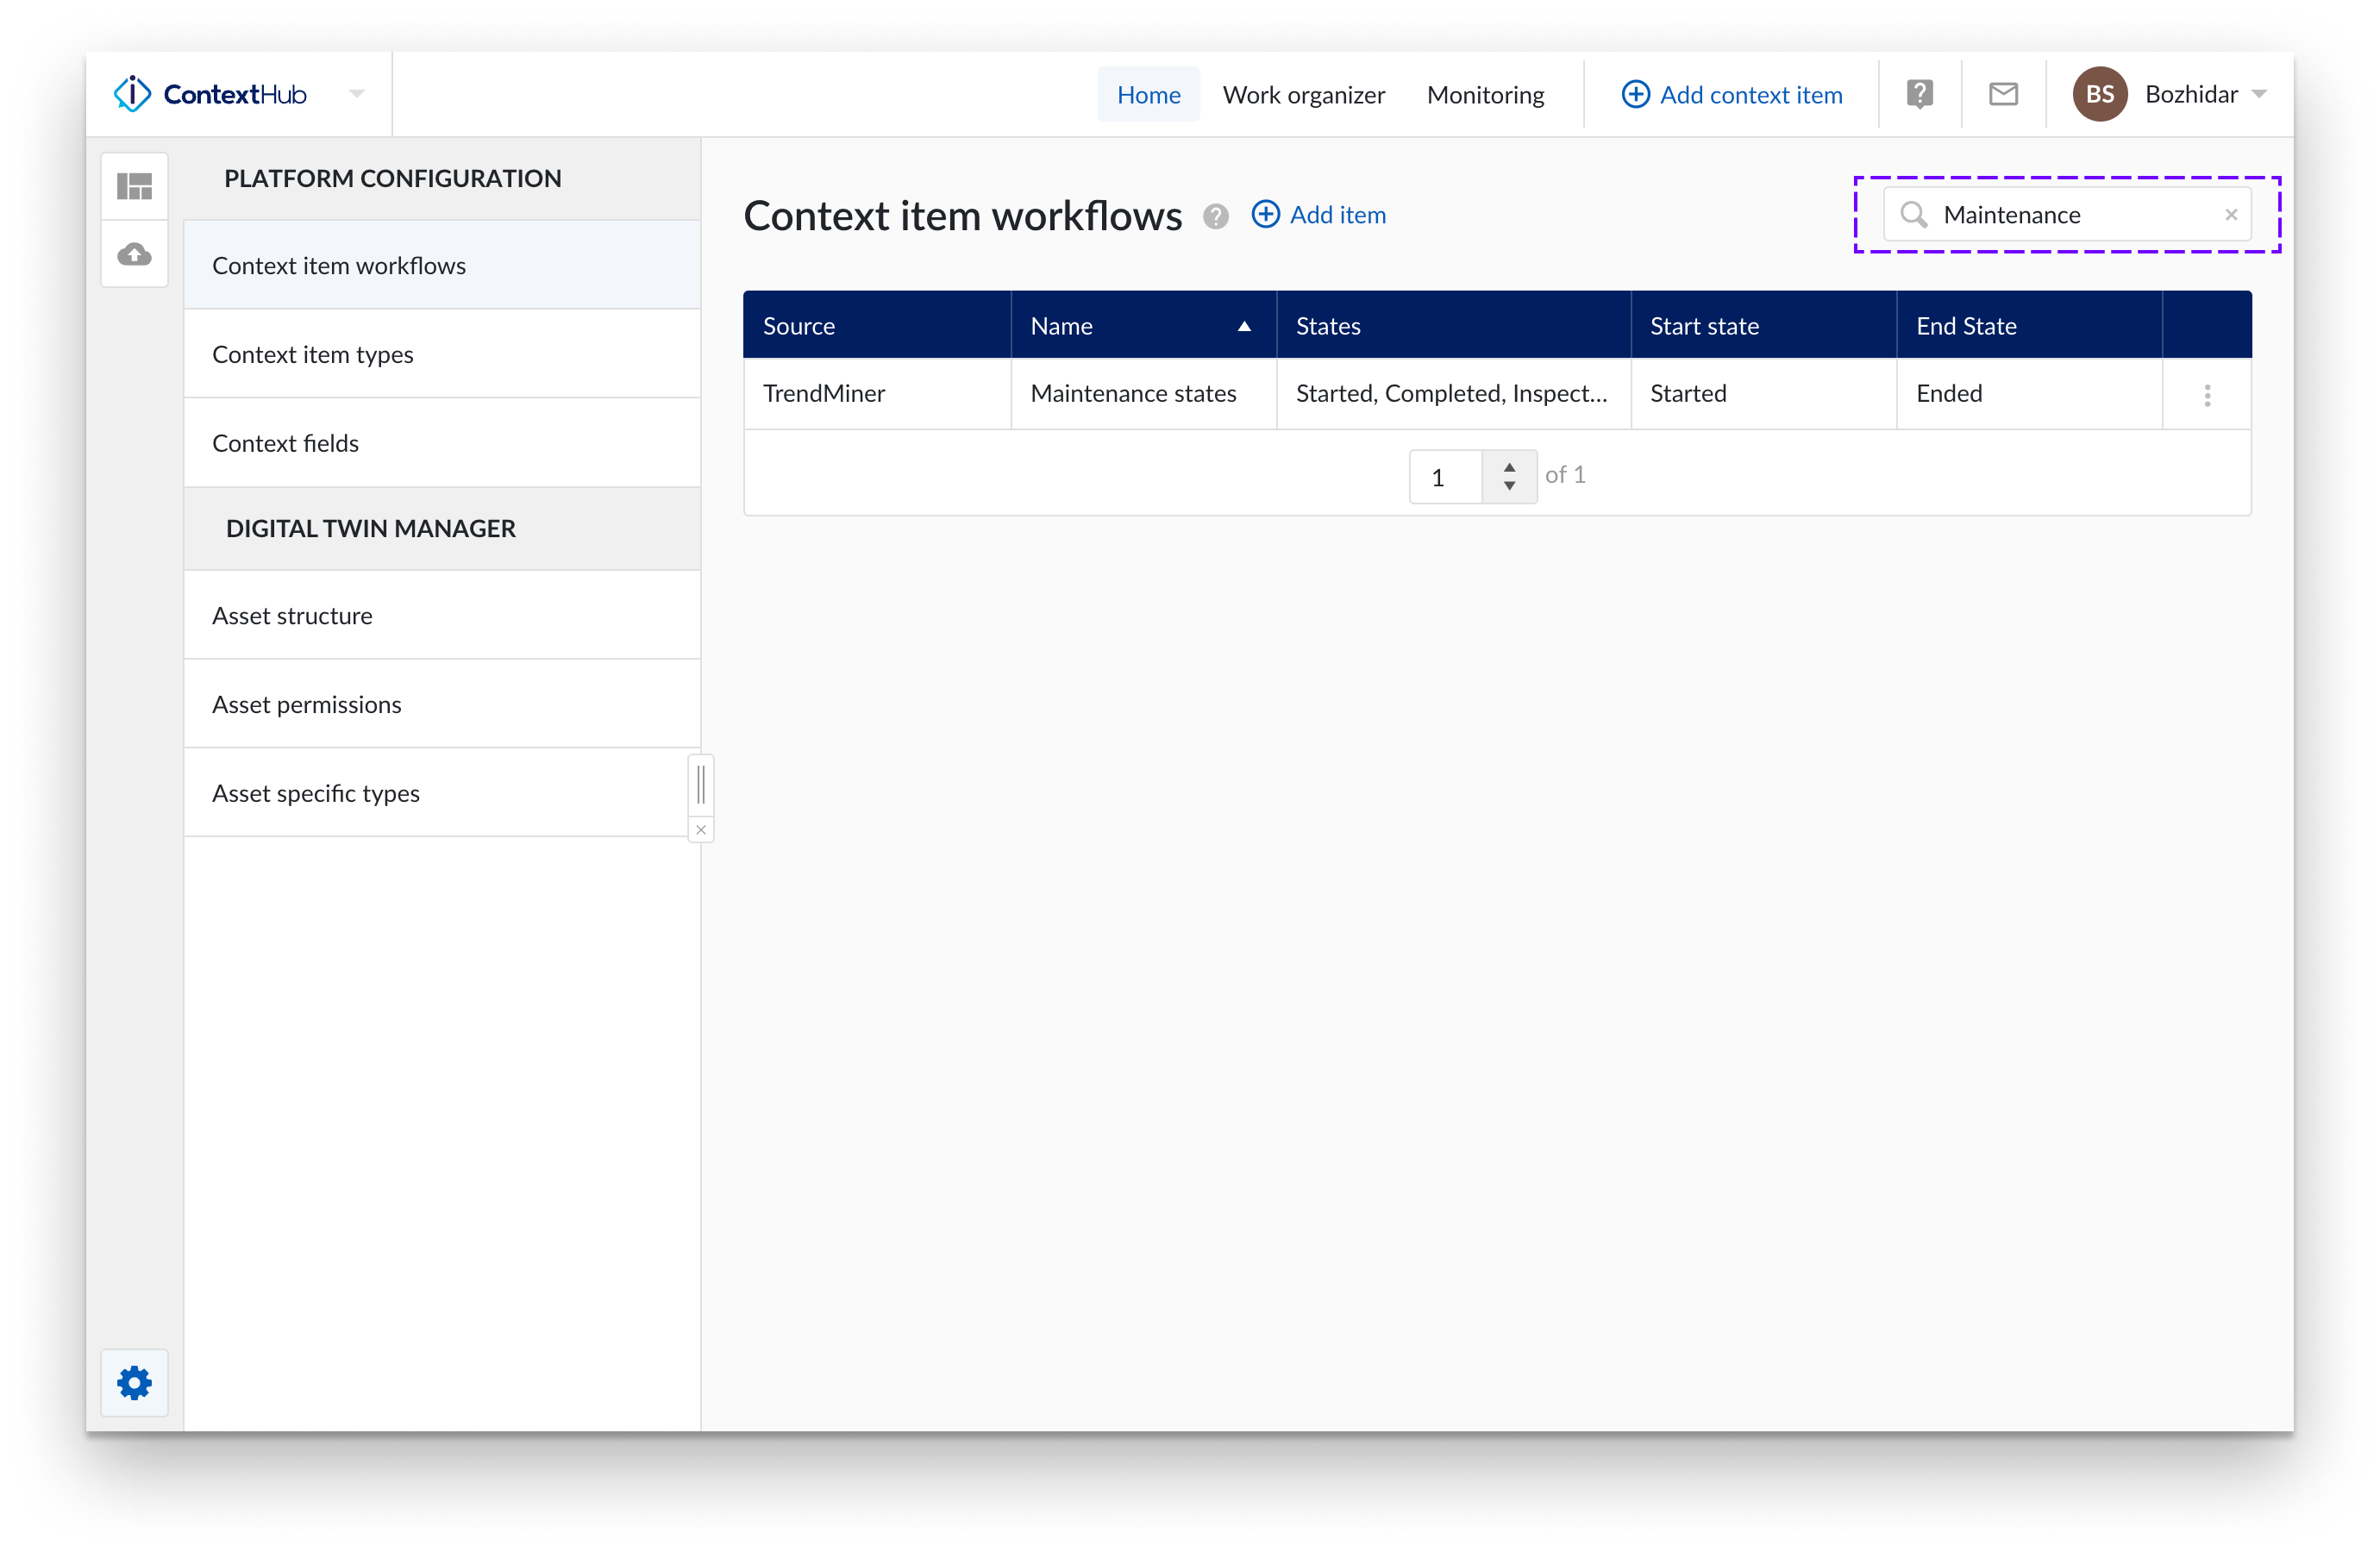Click the search magnifier icon
This screenshot has width=2380, height=1552.
click(x=1914, y=214)
